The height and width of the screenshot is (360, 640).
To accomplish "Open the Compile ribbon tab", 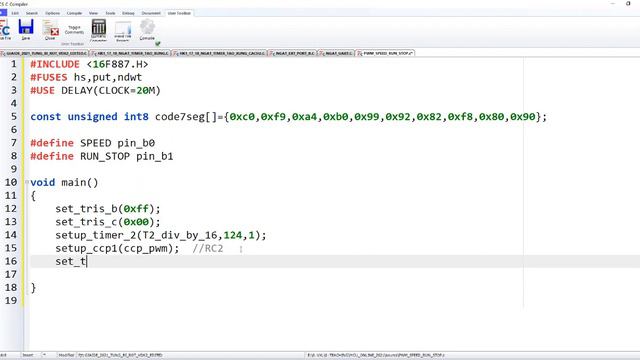I will (74, 13).
